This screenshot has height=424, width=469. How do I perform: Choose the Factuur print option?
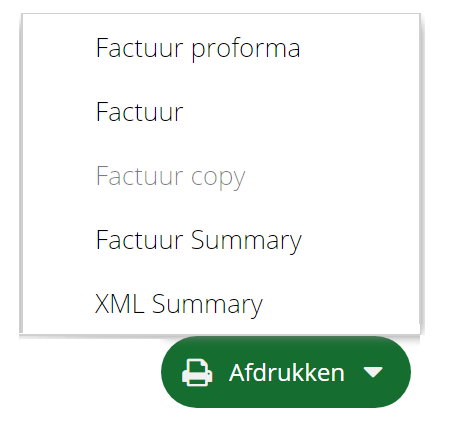(x=140, y=112)
